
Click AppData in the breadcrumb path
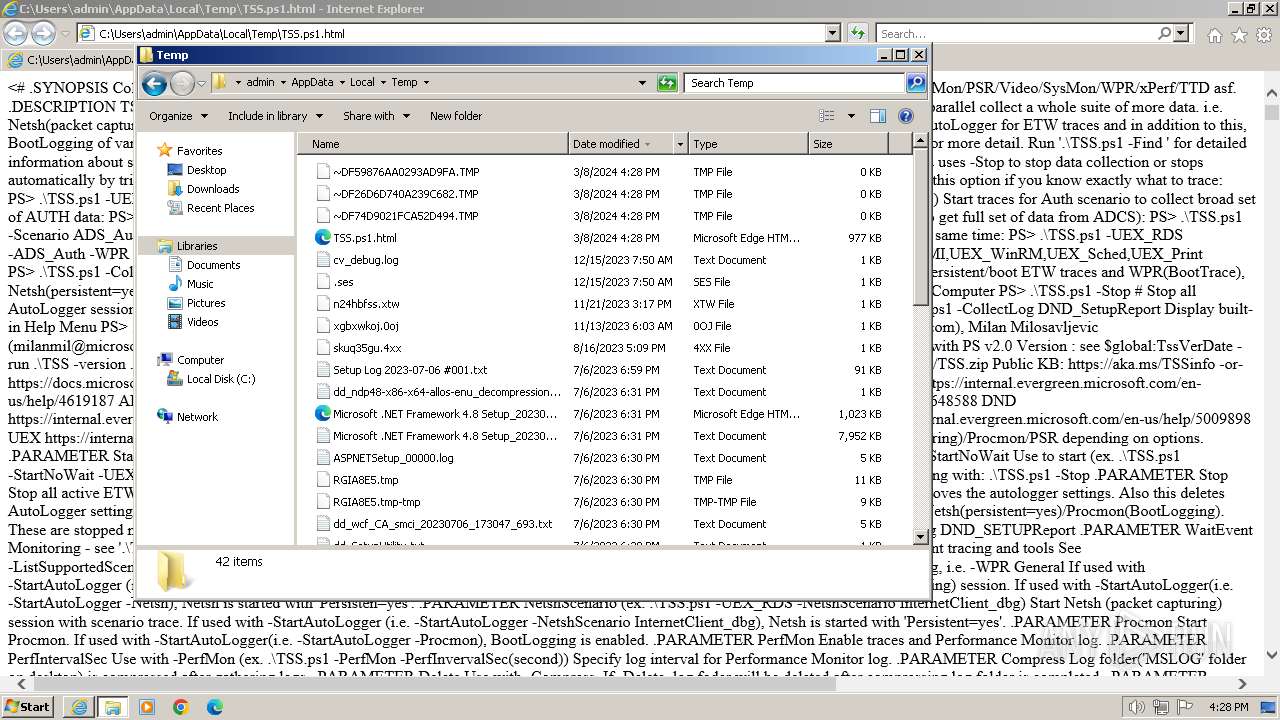[x=312, y=83]
